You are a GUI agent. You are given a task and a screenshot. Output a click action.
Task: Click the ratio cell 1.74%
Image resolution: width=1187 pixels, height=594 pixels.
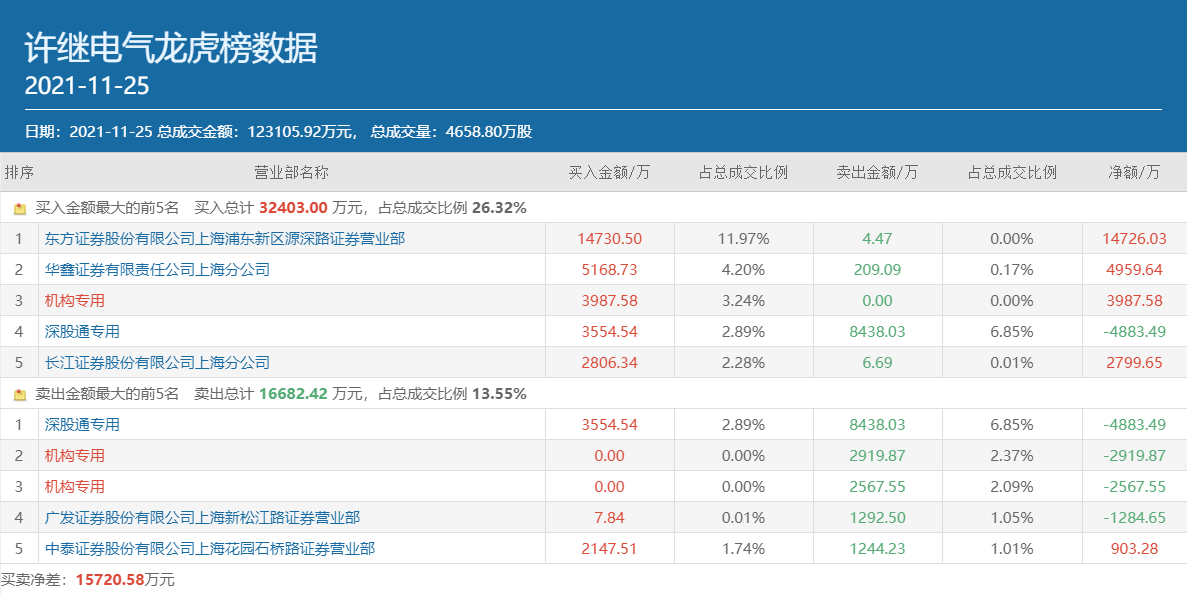(743, 549)
